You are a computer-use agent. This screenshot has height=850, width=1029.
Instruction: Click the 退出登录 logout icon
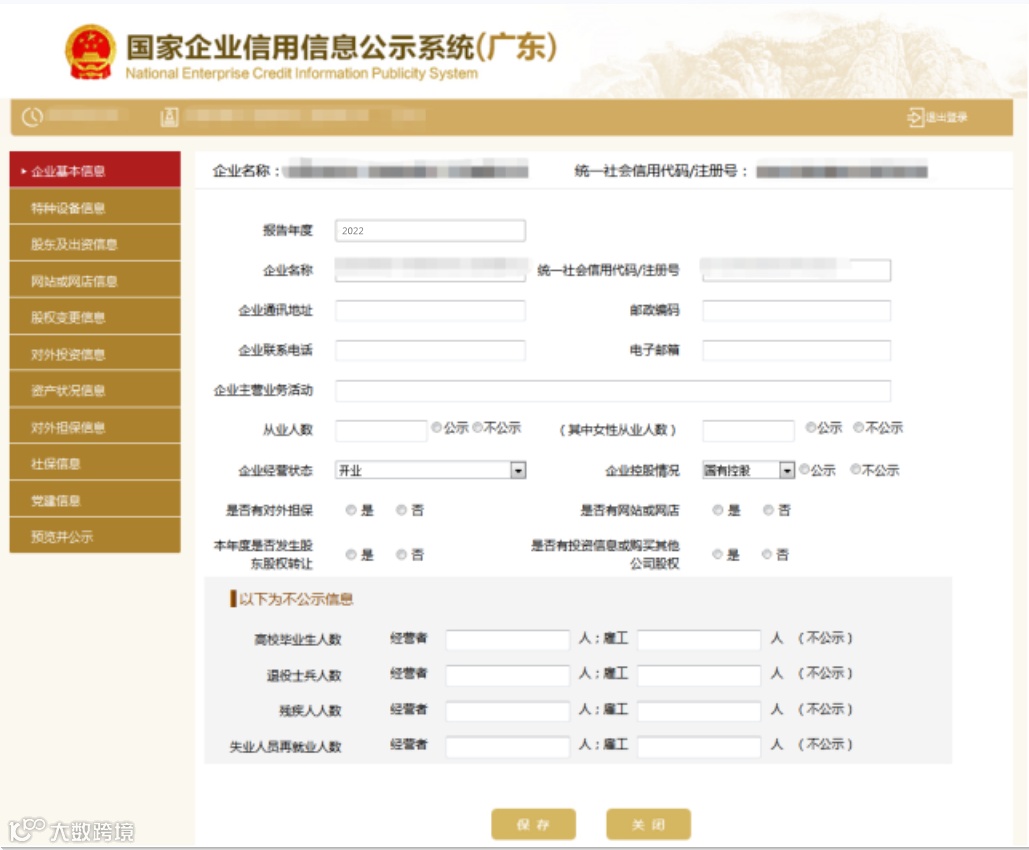[915, 117]
